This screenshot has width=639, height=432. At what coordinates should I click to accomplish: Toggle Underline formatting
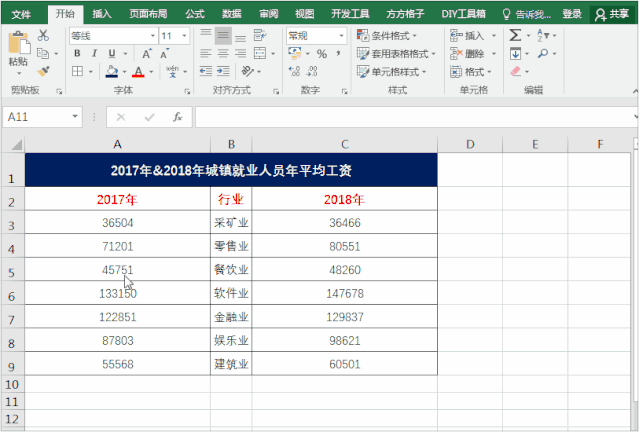coord(112,53)
